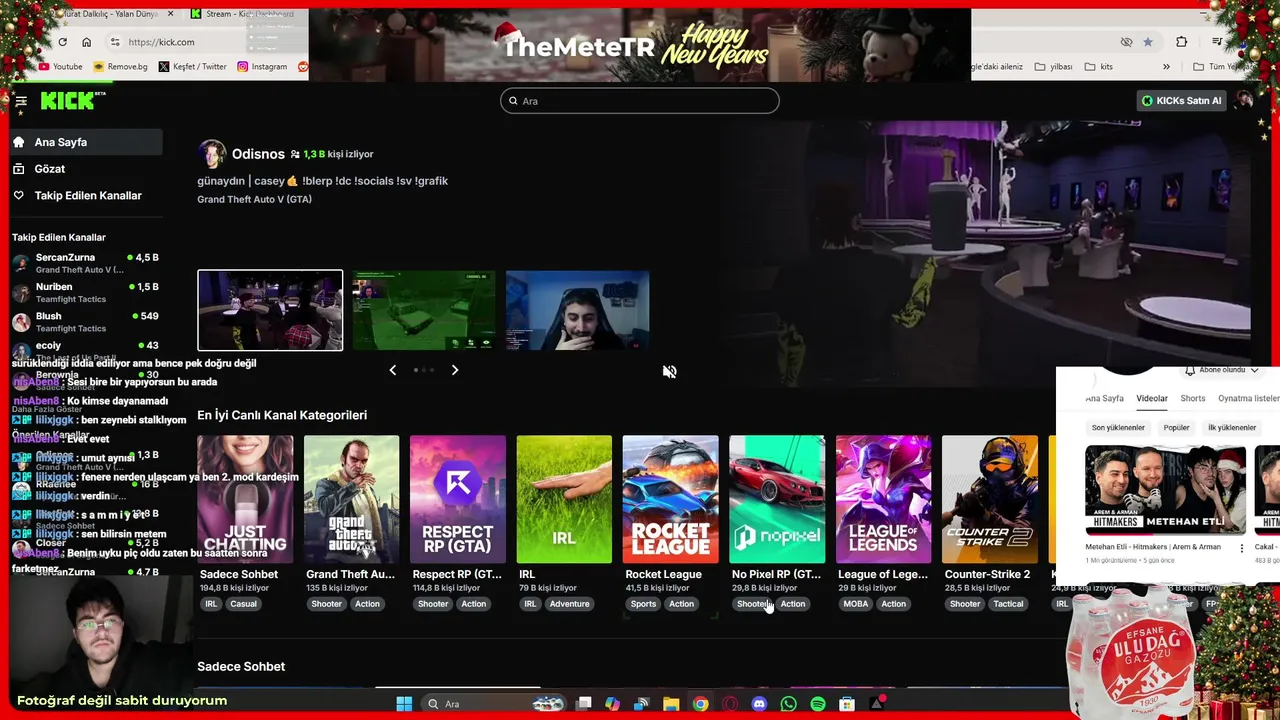Open the NoPixel RP category card
This screenshot has height=720, width=1280.
click(777, 499)
